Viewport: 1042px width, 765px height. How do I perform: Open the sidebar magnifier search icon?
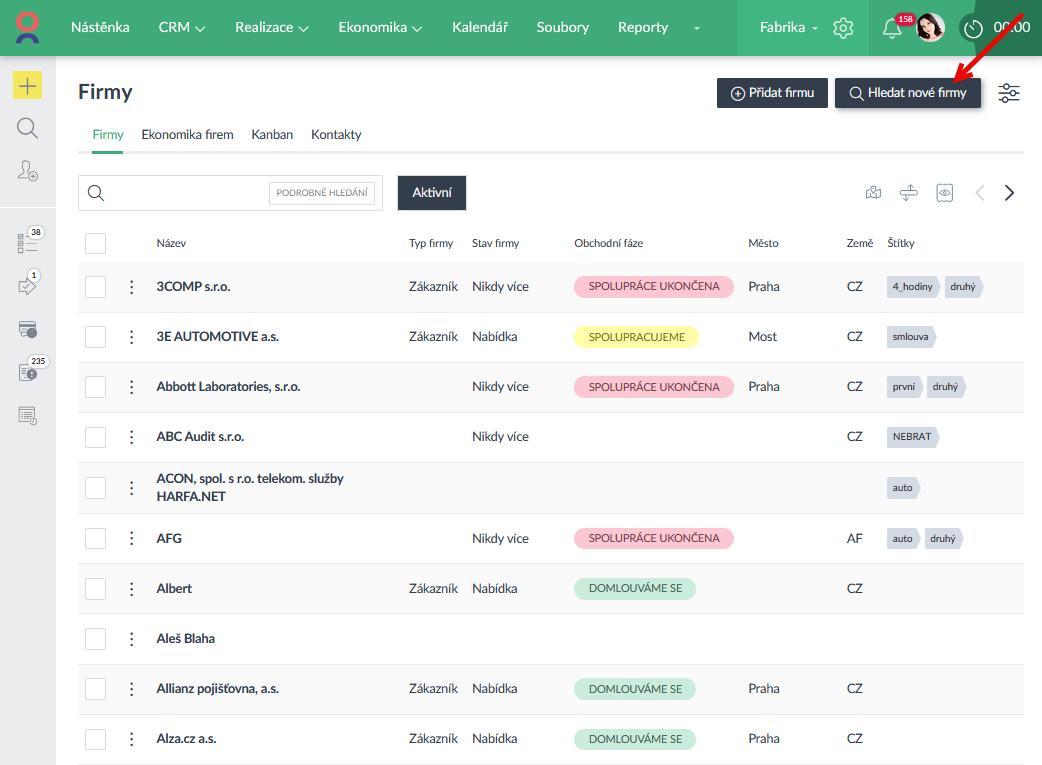[27, 128]
